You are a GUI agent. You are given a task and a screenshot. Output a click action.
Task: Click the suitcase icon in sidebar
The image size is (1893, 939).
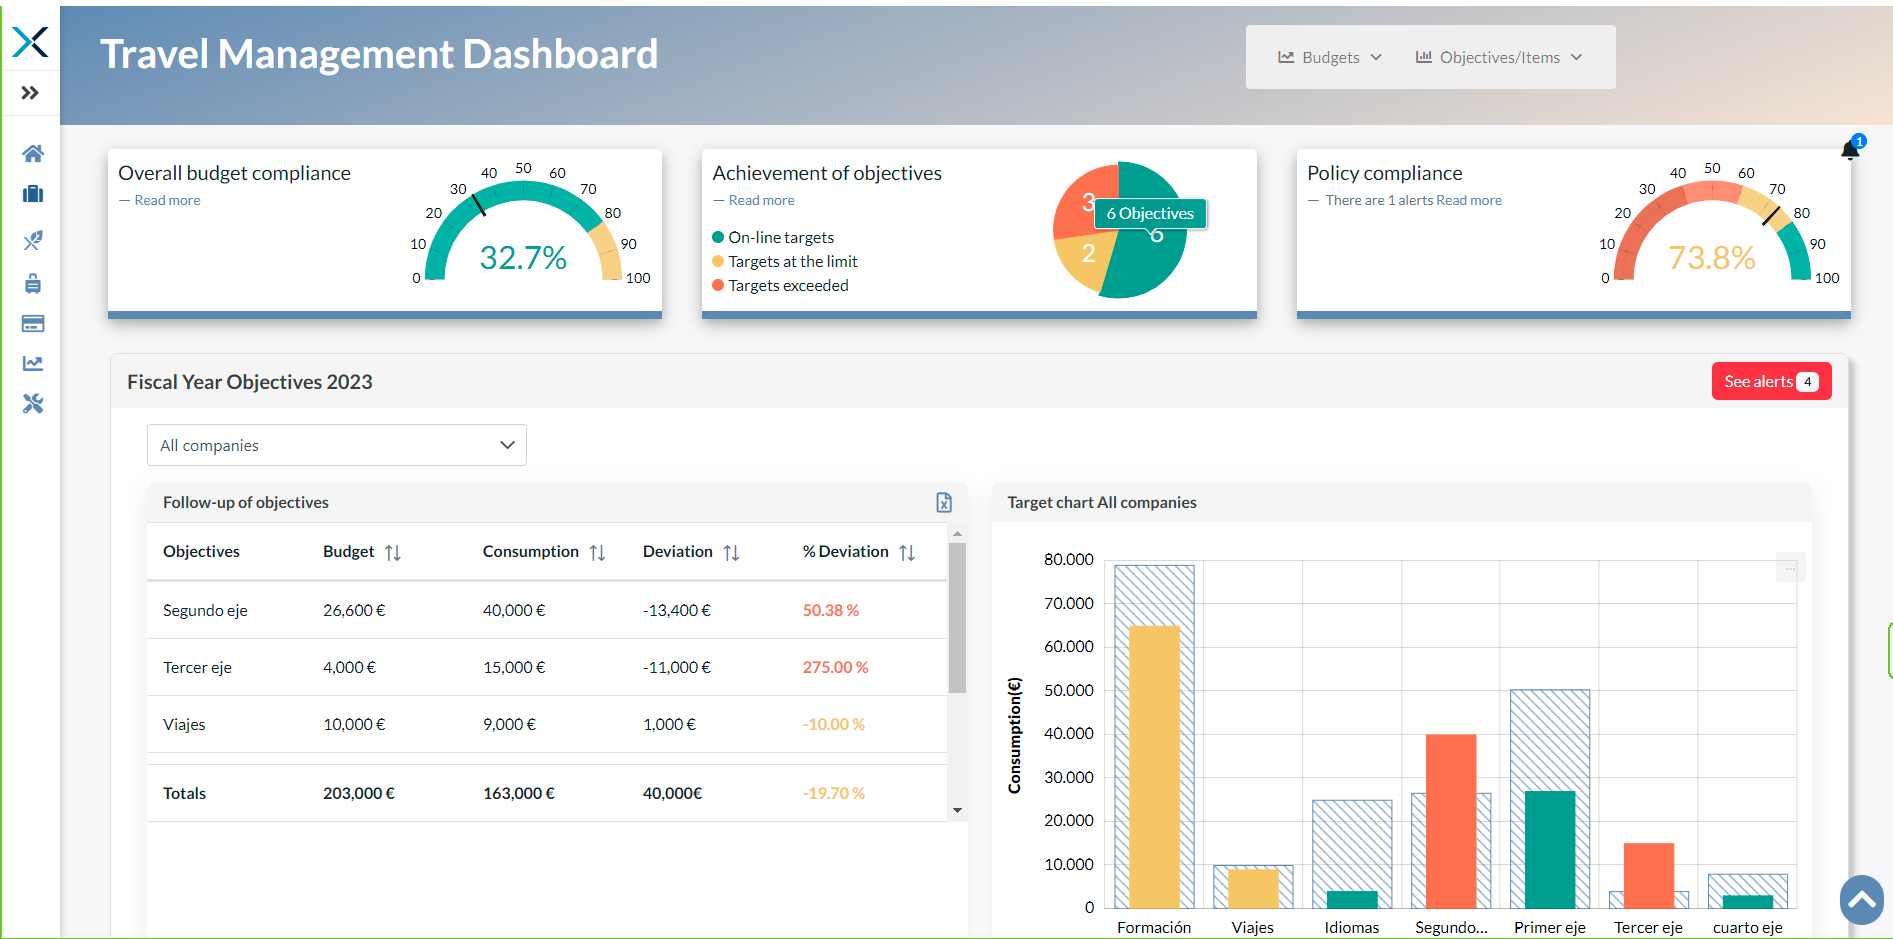tap(33, 194)
